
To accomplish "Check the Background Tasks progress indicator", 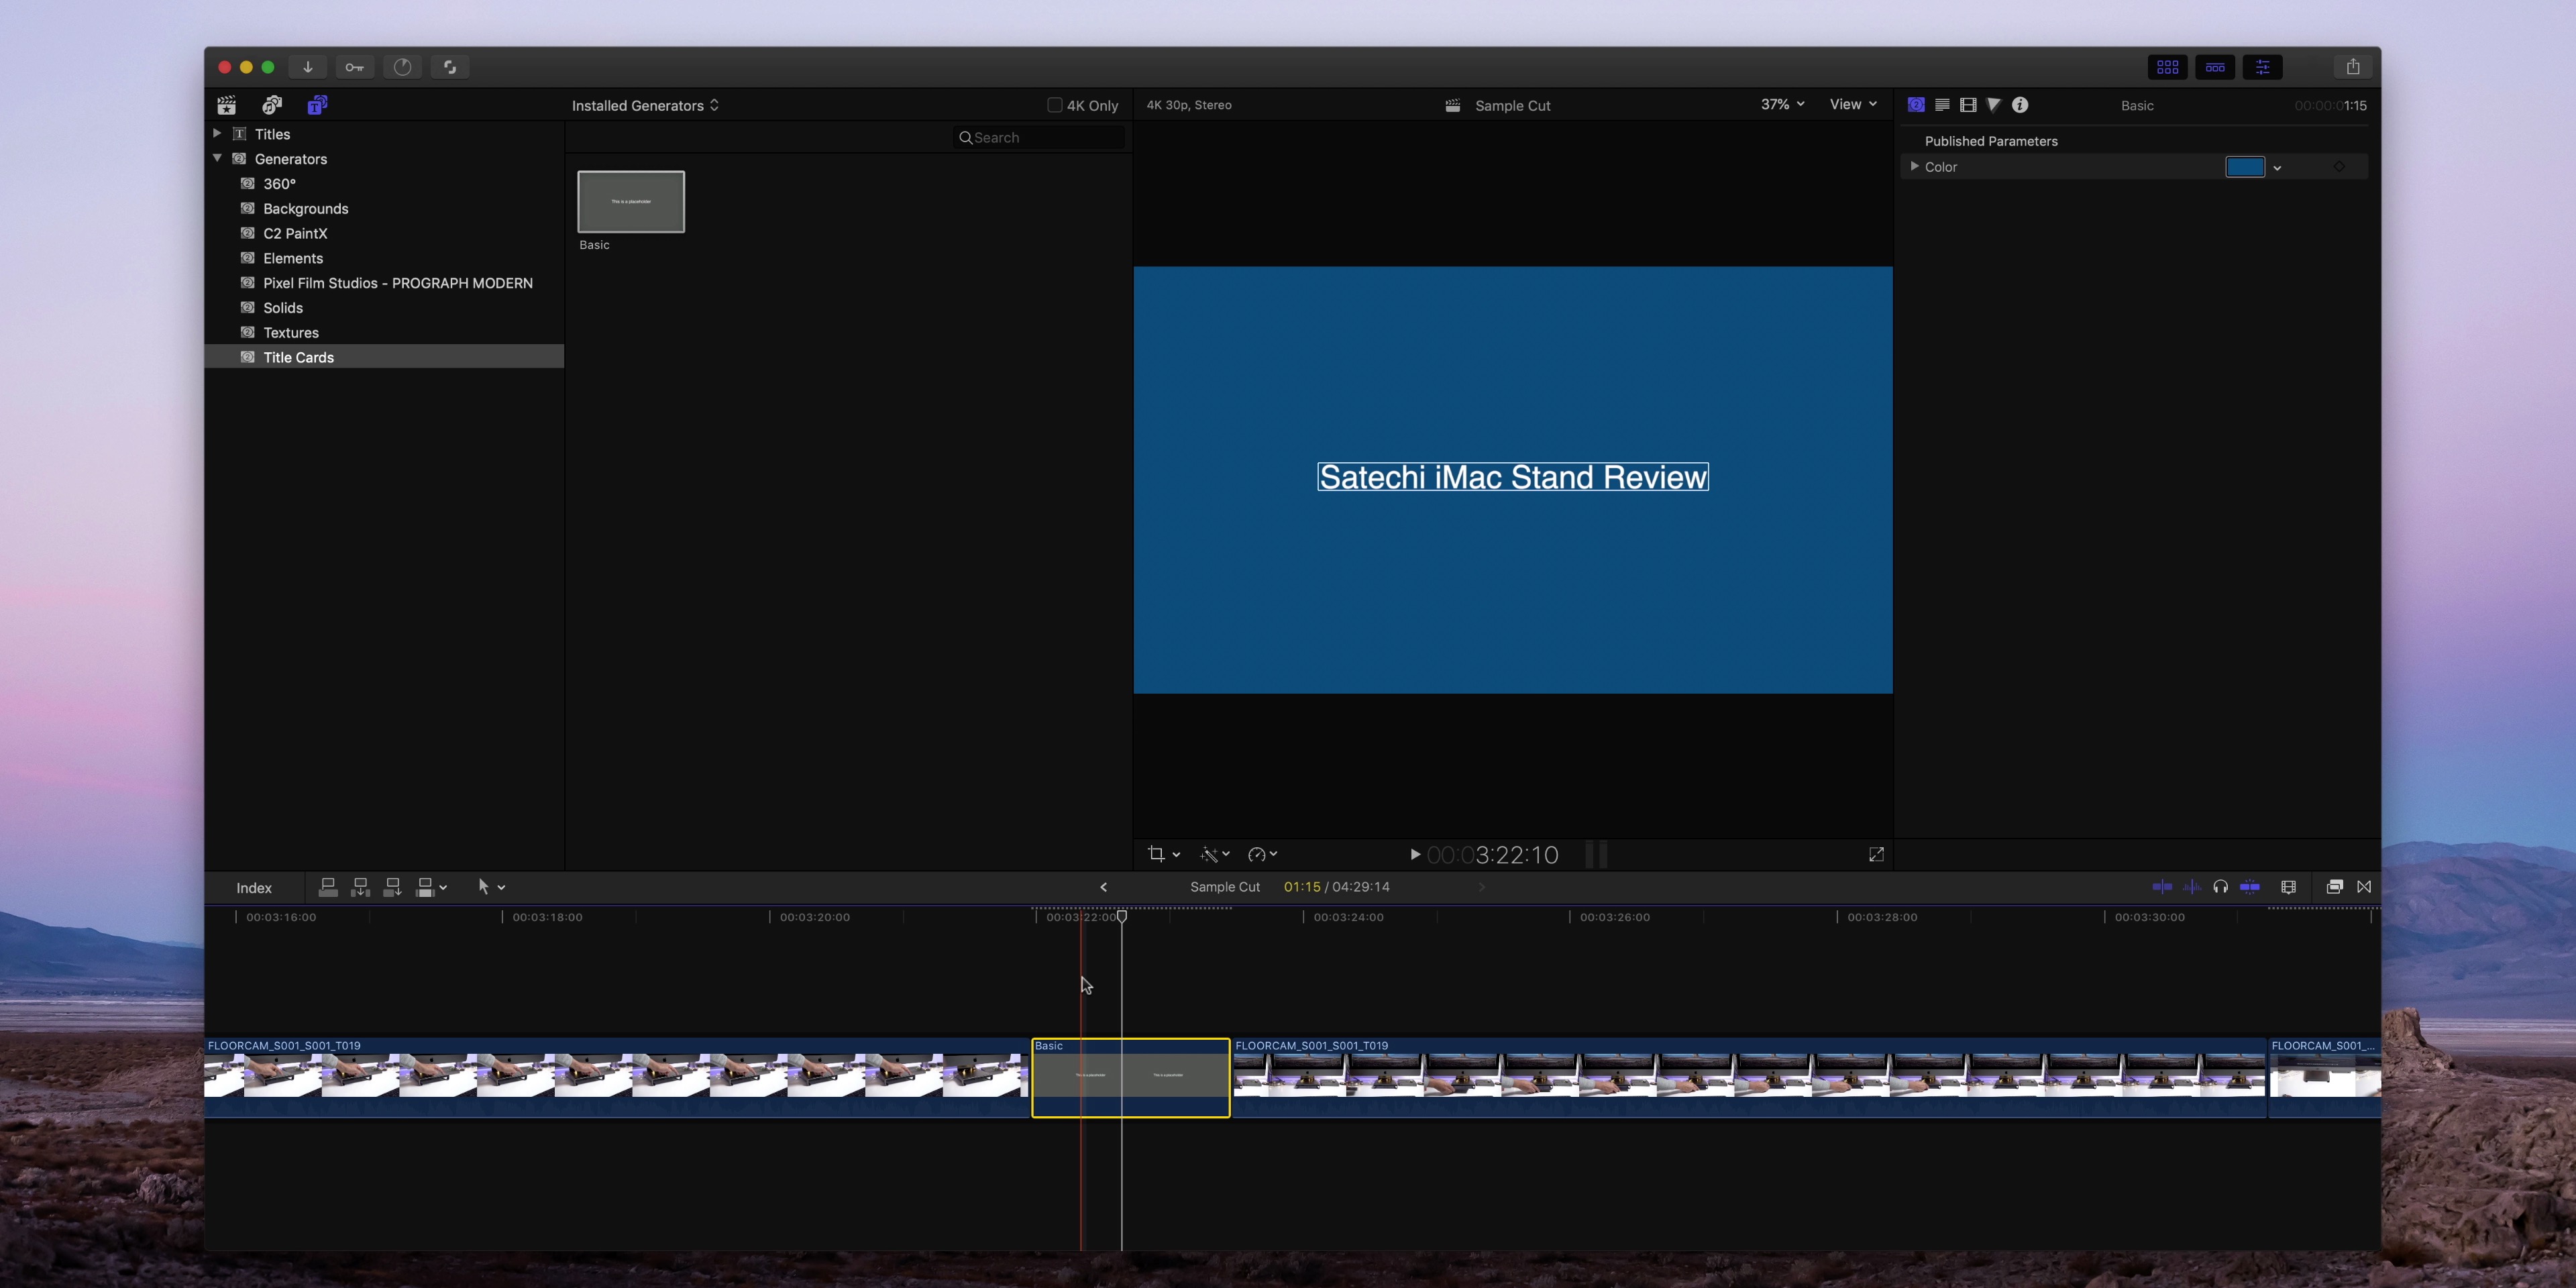I will pyautogui.click(x=403, y=66).
